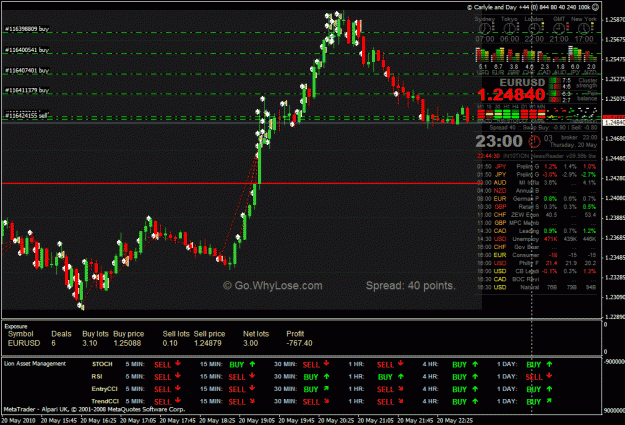Click the Sydney clock icon
Screen dimensions: 625x425
click(485, 28)
